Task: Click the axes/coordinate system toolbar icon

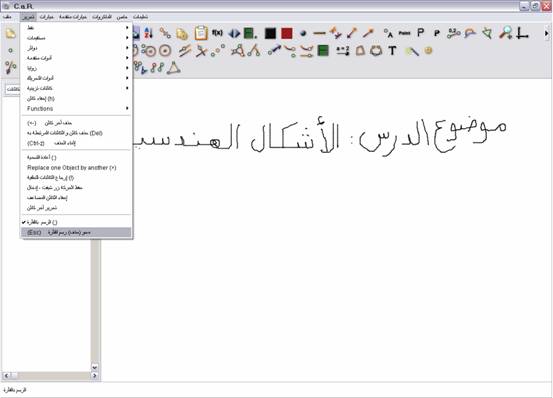Action: pos(522,33)
